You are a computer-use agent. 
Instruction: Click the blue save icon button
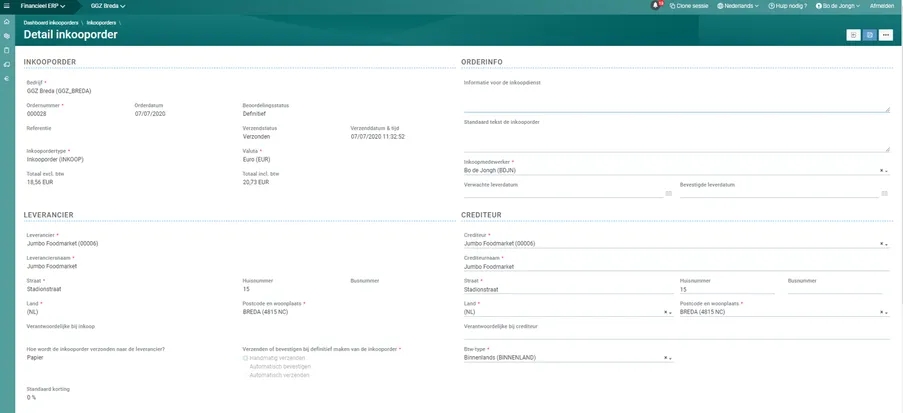[x=870, y=35]
